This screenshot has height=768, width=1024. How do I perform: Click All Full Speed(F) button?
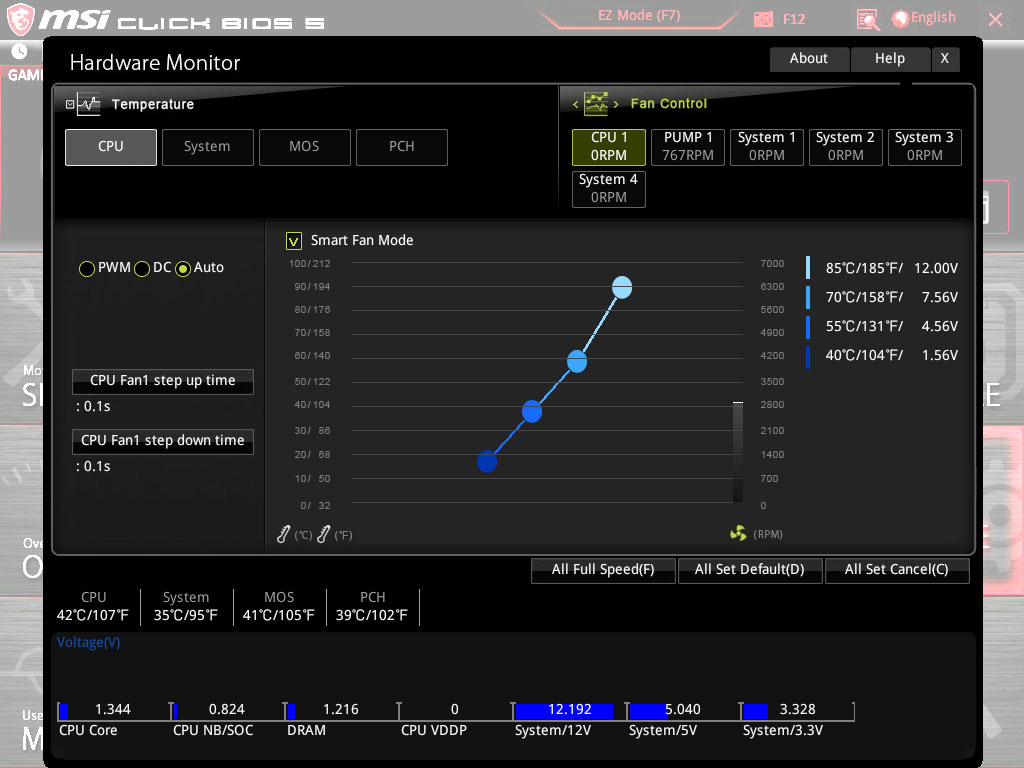click(603, 569)
